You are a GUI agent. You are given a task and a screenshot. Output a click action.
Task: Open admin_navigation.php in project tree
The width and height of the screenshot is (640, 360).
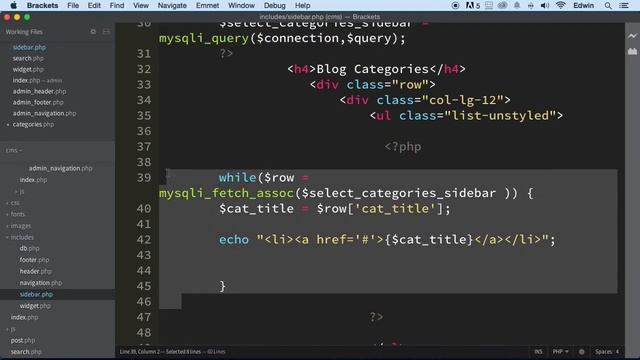pos(60,168)
